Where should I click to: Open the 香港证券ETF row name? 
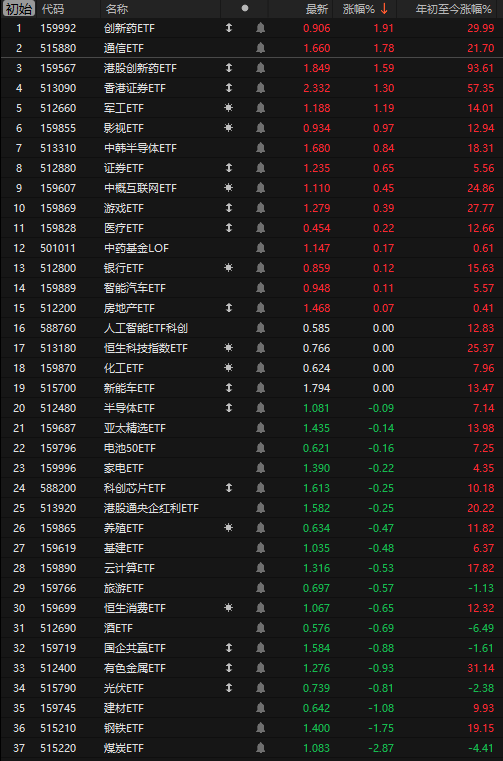tap(131, 88)
